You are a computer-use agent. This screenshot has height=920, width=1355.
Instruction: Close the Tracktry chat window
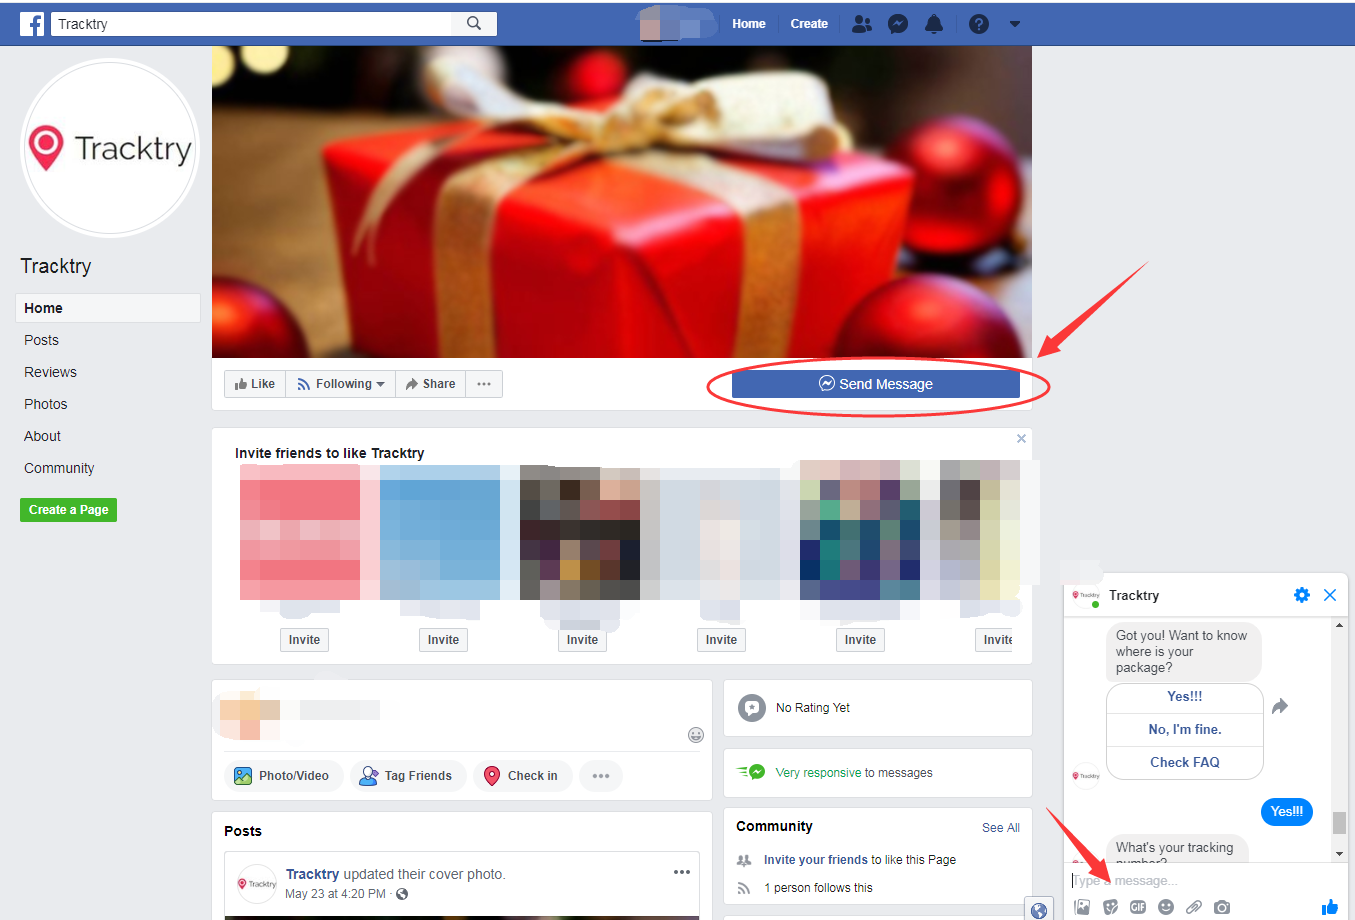(x=1330, y=595)
